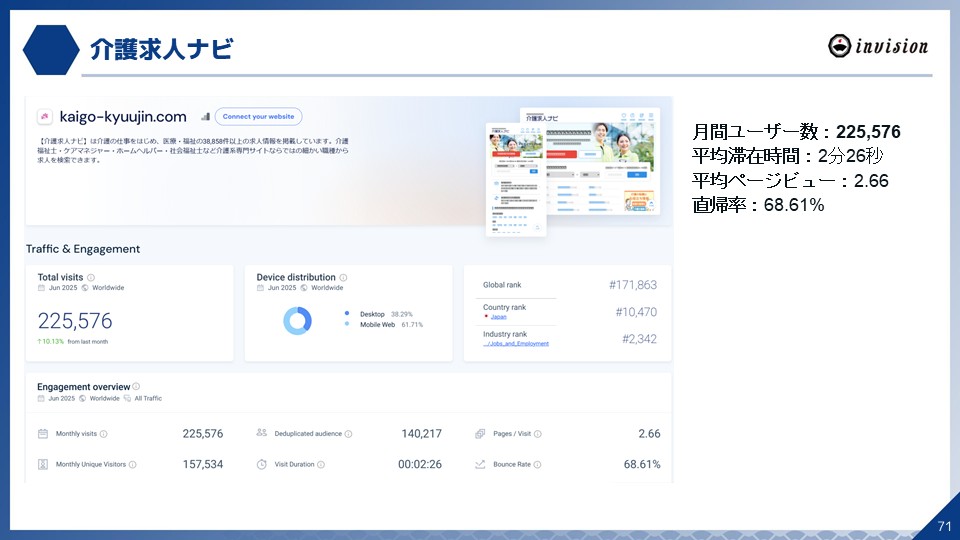Click the 10.13% from last month text
Viewport: 960px width, 540px height.
click(x=72, y=342)
